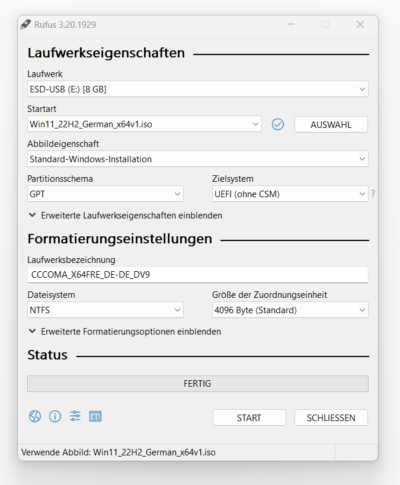
Task: Open the Laufwerk drive dropdown
Action: [198, 89]
